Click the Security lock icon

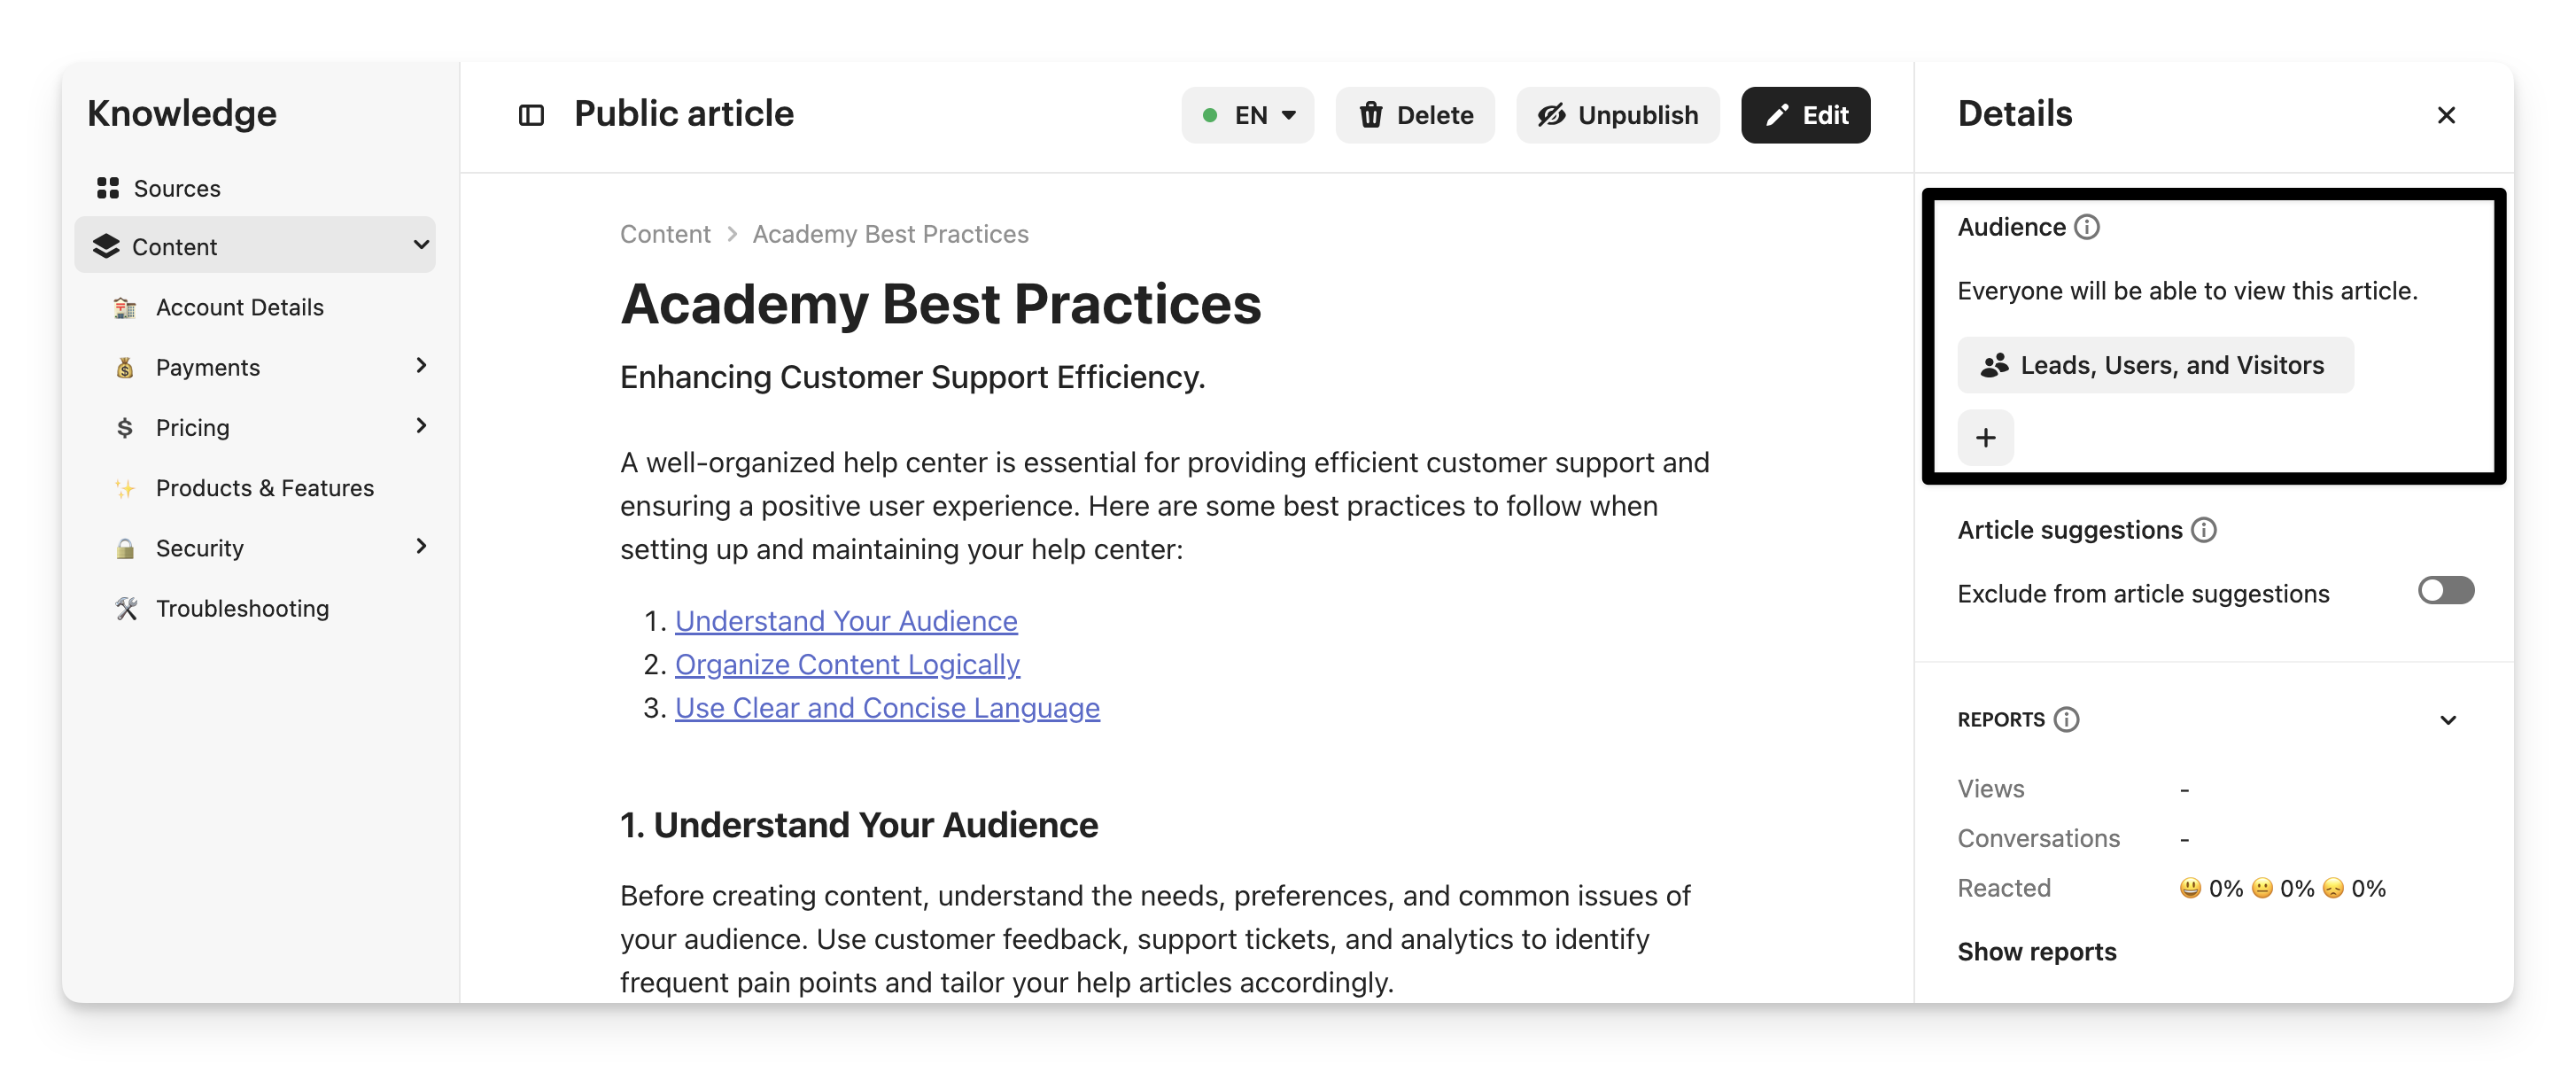point(126,548)
